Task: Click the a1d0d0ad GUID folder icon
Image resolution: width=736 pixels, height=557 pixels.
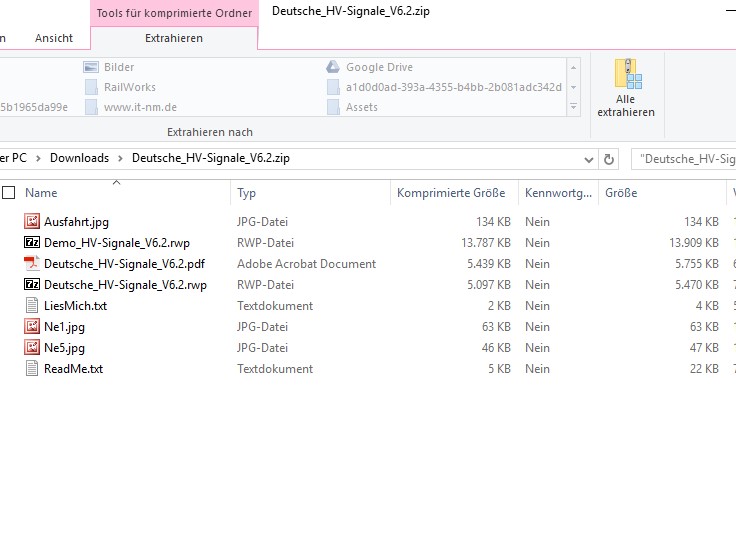Action: 333,87
